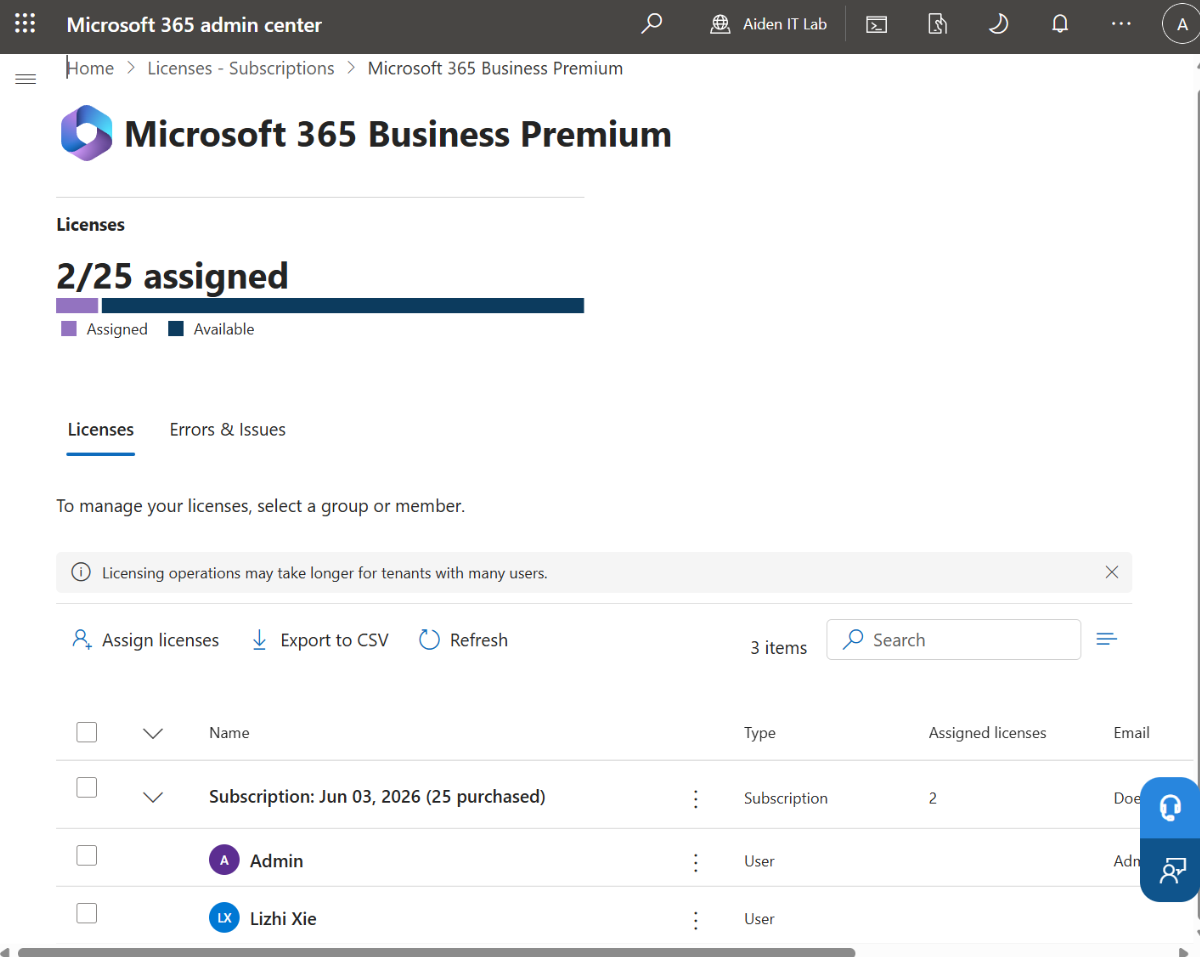Open the account avatar A

click(x=1182, y=25)
